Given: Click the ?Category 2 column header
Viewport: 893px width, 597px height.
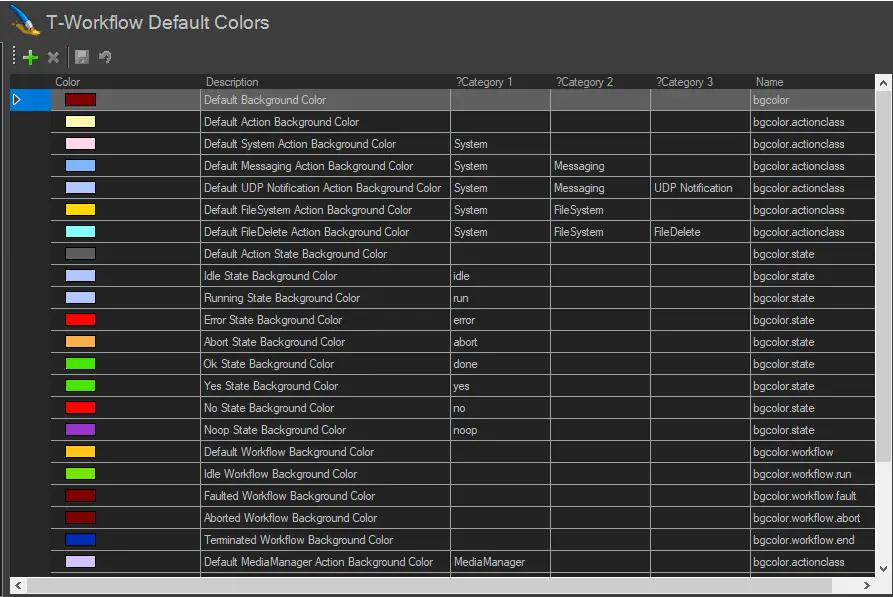Looking at the screenshot, I should (x=584, y=82).
